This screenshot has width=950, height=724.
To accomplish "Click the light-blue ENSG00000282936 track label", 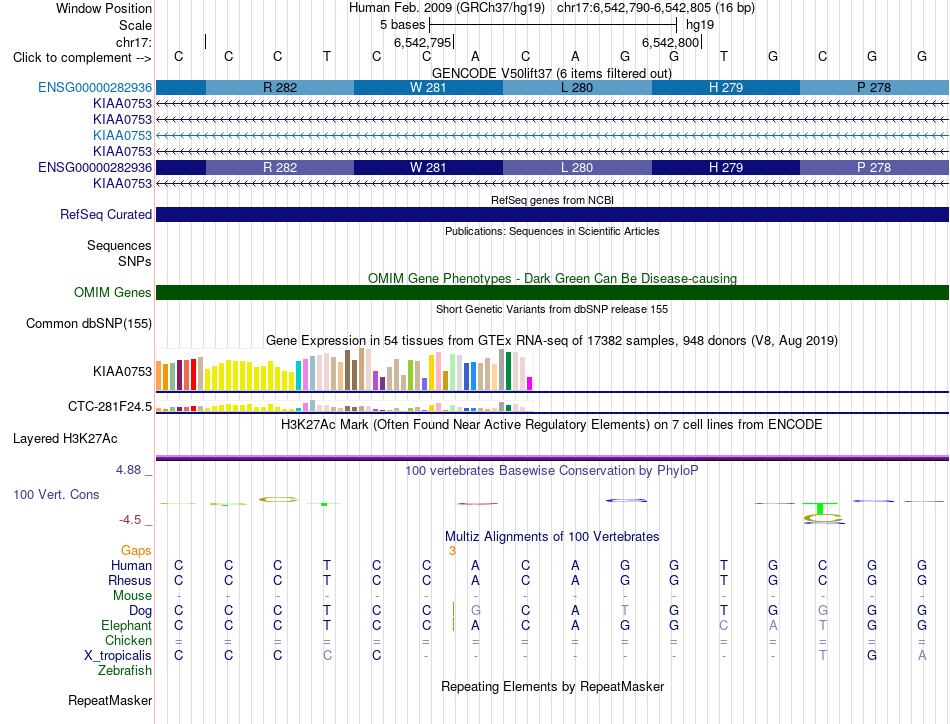I will tap(95, 87).
